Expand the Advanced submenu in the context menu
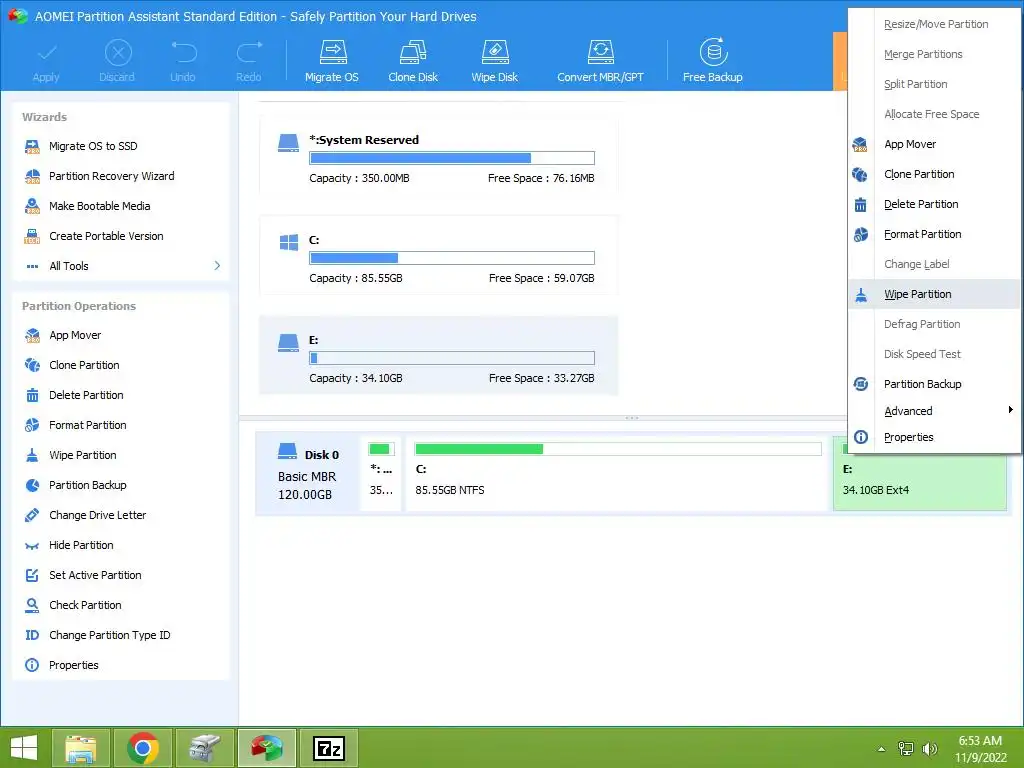The width and height of the screenshot is (1024, 768). click(935, 411)
